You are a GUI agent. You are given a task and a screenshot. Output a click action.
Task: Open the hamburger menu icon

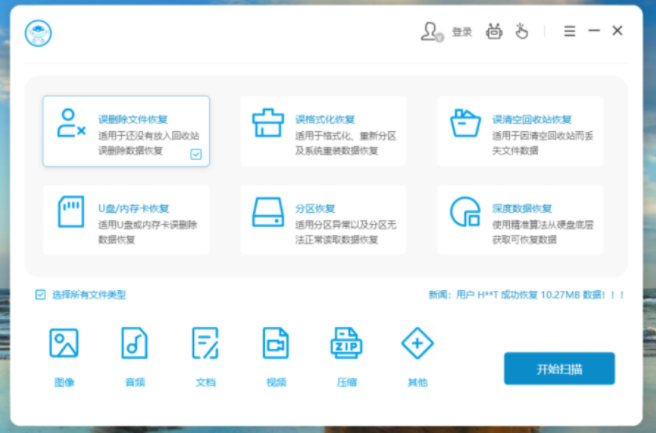coord(569,31)
